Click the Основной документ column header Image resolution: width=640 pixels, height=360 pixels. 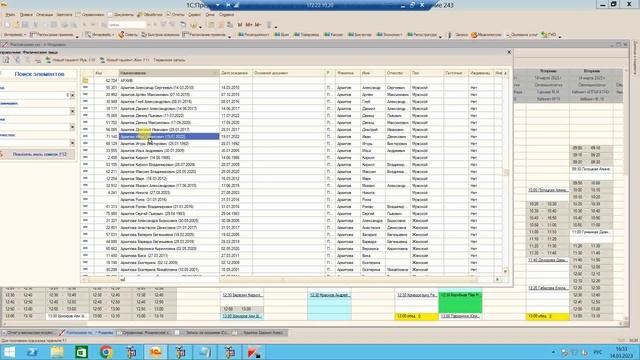[x=288, y=73]
